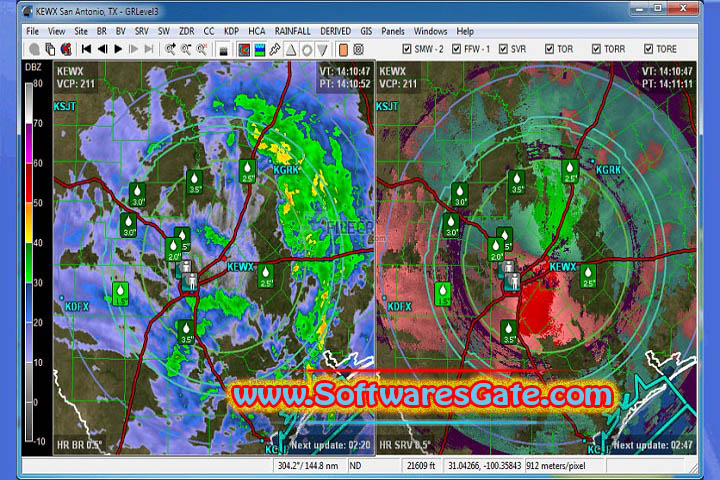Click the 21609 ft status bar entry
Viewport: 720px width, 480px height.
coord(421,466)
